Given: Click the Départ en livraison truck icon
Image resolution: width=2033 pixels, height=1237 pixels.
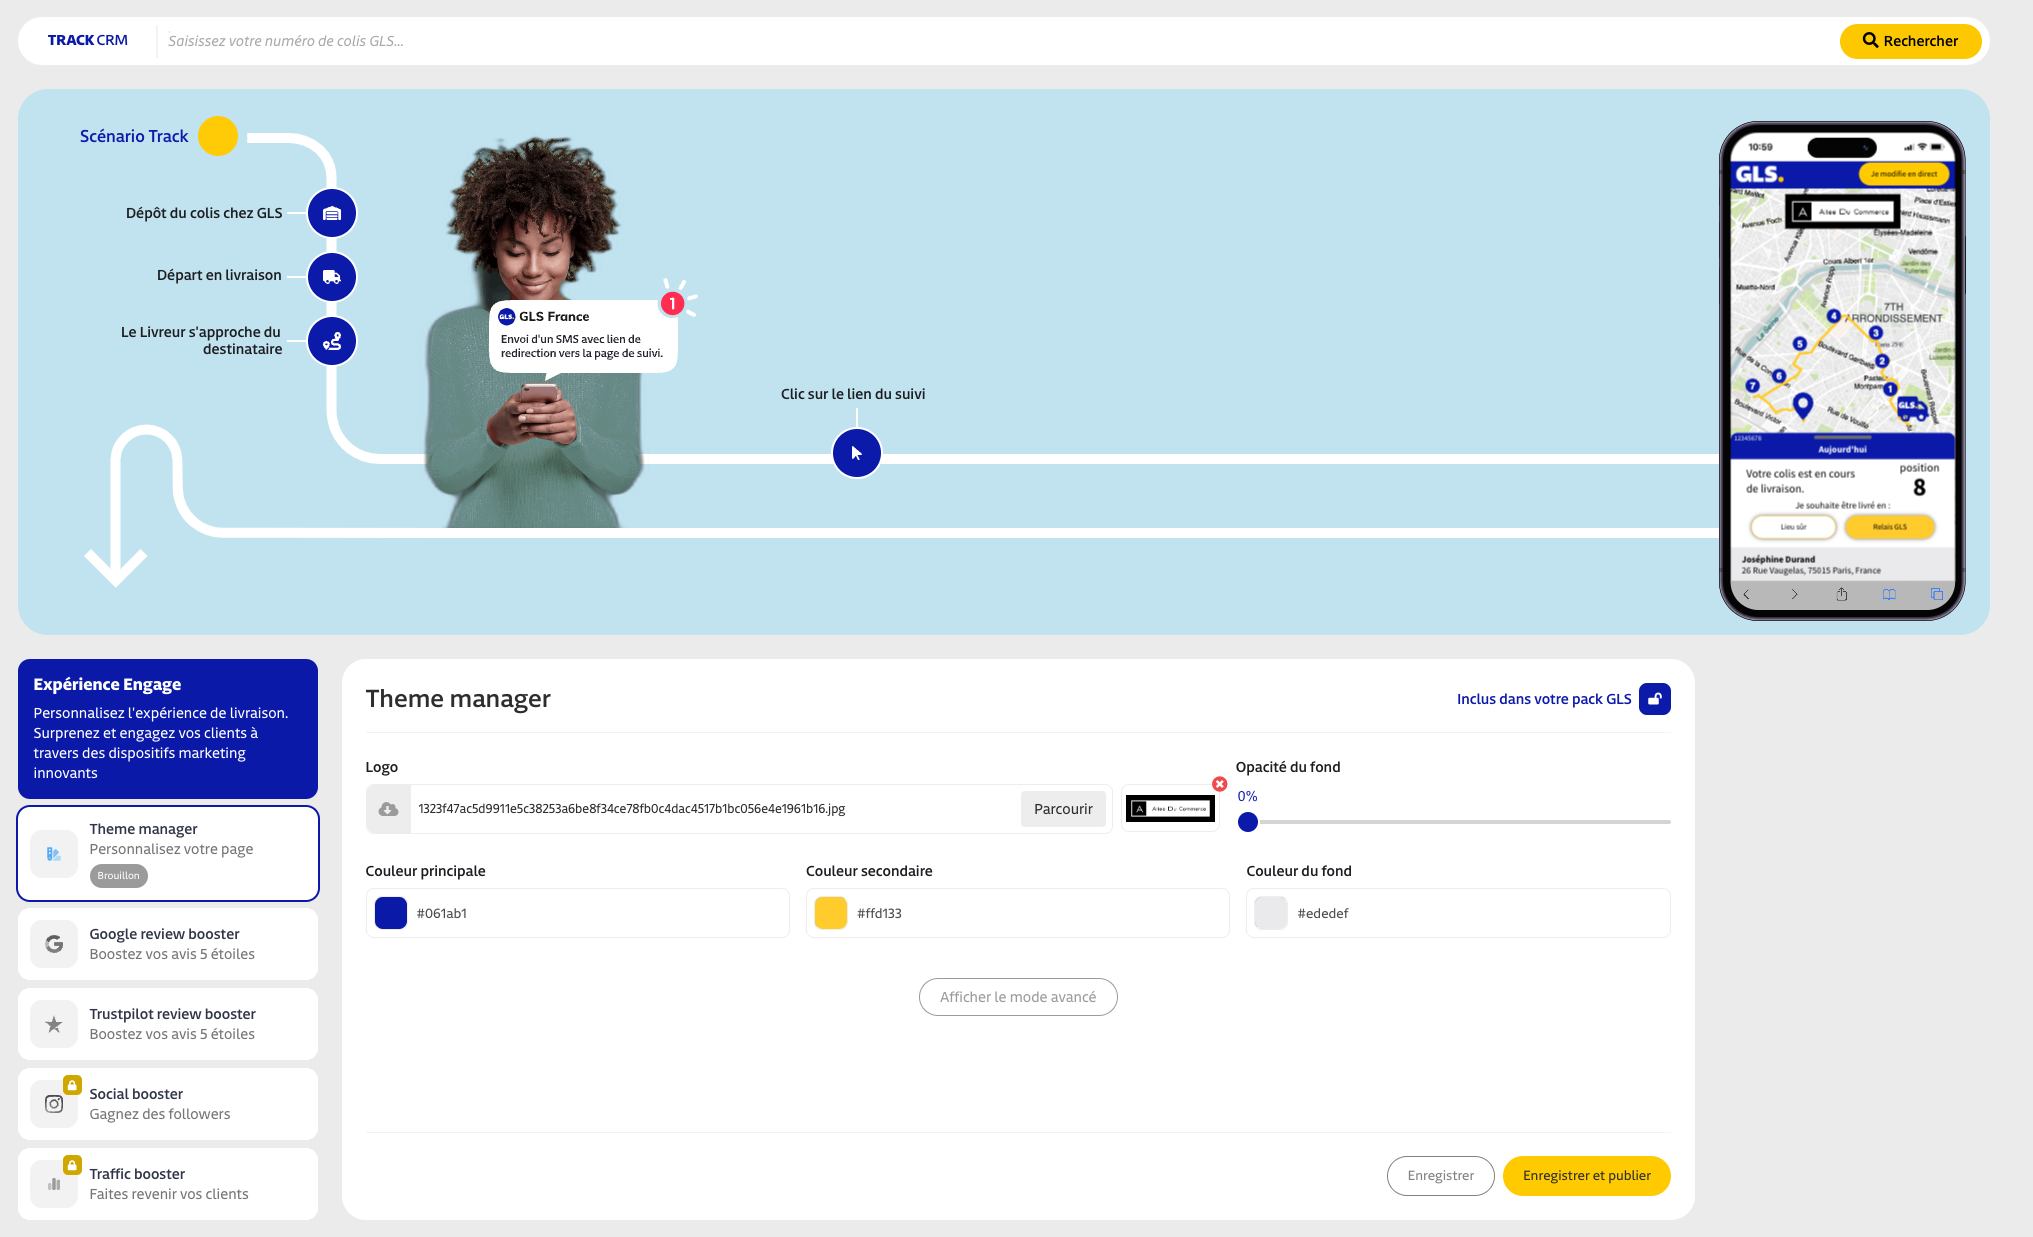Looking at the screenshot, I should (x=331, y=277).
